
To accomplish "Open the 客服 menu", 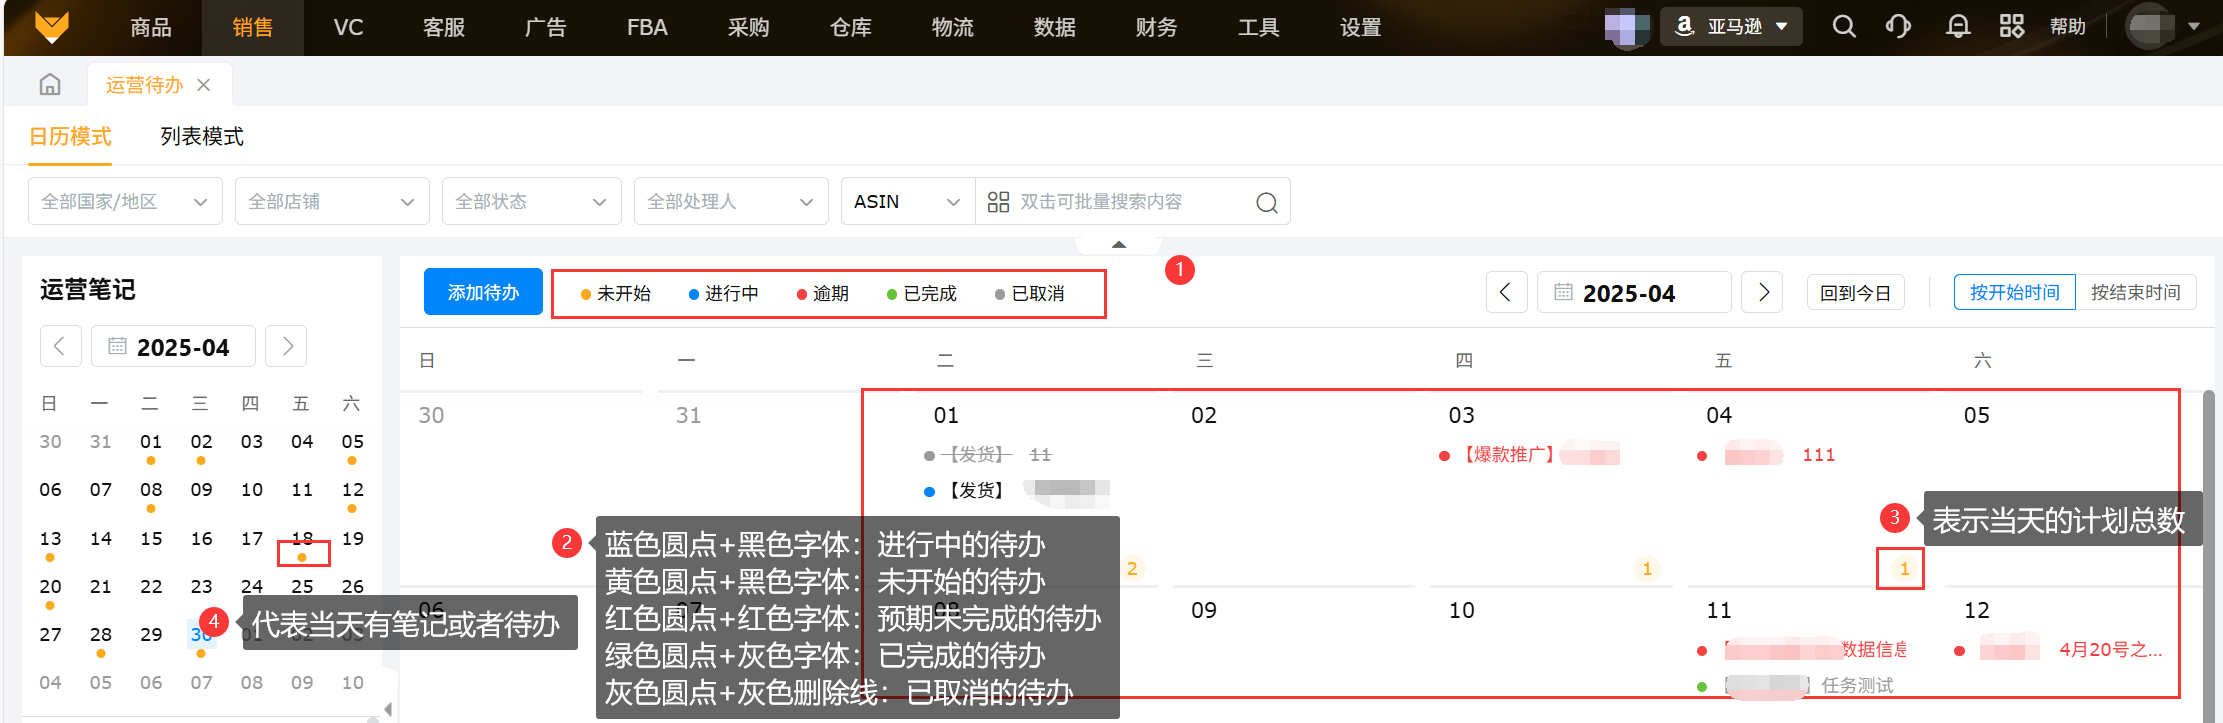I will coord(444,27).
